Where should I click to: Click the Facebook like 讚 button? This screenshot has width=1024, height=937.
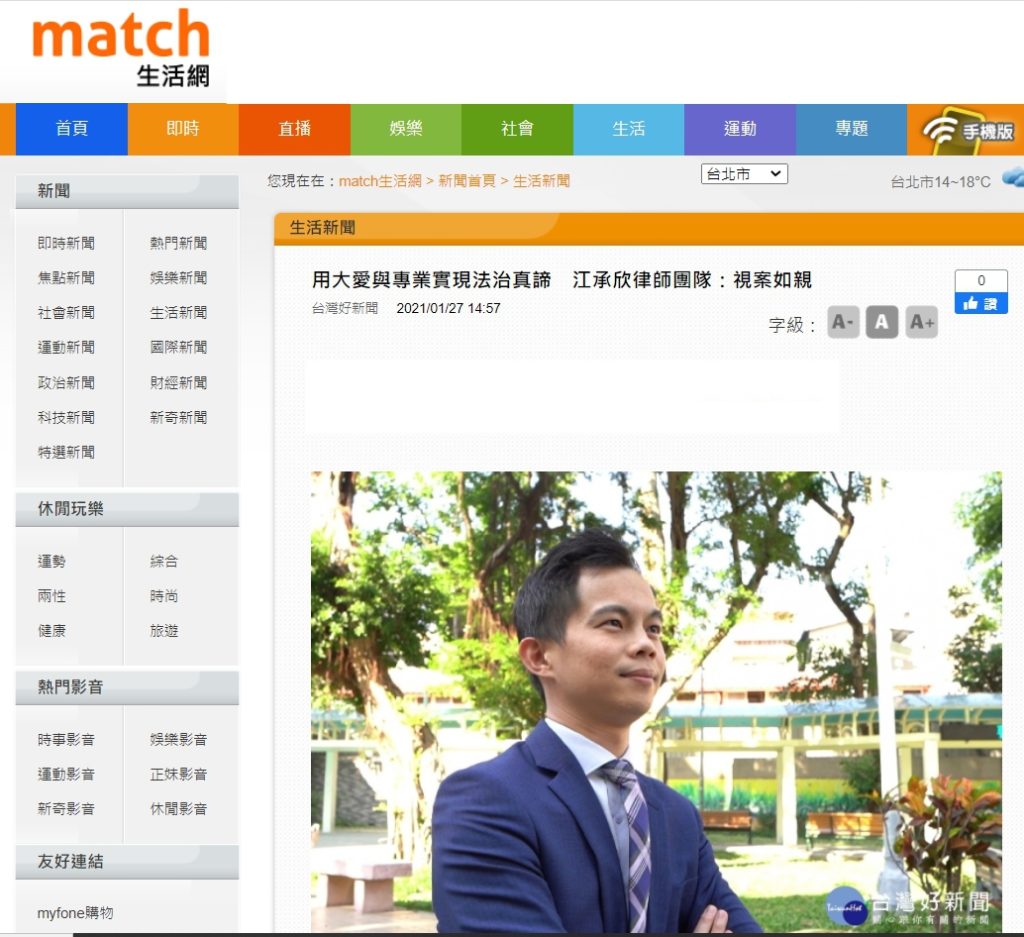[980, 304]
